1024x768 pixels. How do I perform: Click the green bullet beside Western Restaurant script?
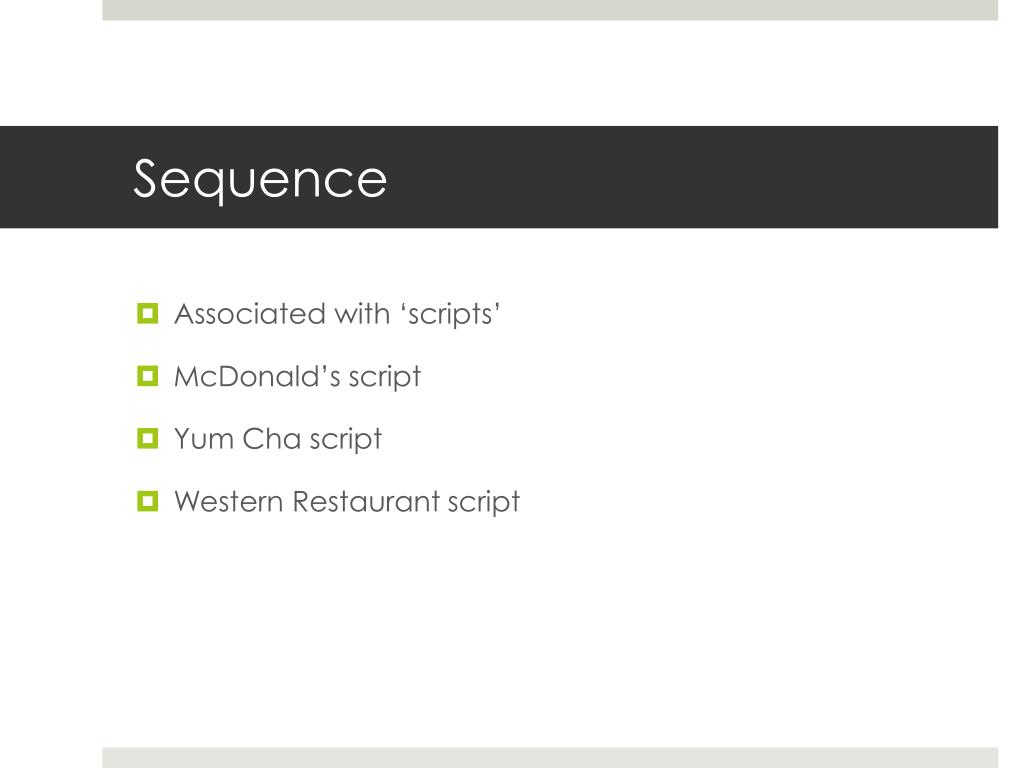point(148,501)
